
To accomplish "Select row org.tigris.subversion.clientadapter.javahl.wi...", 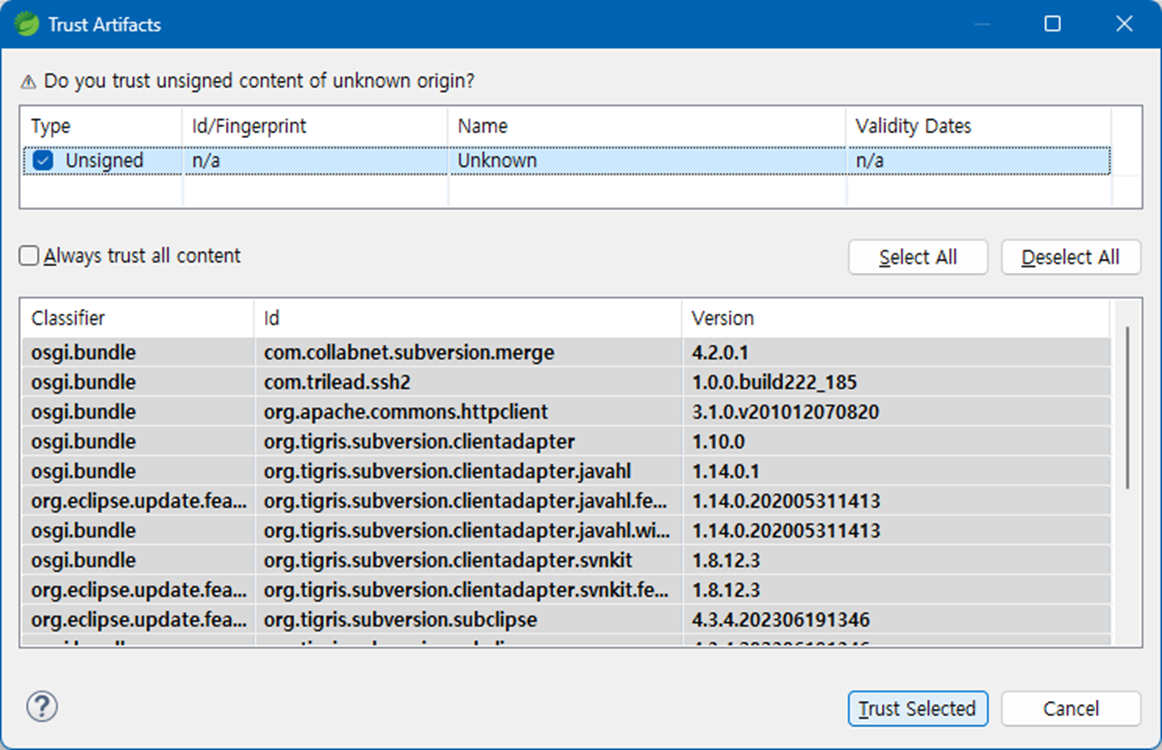I will 566,530.
